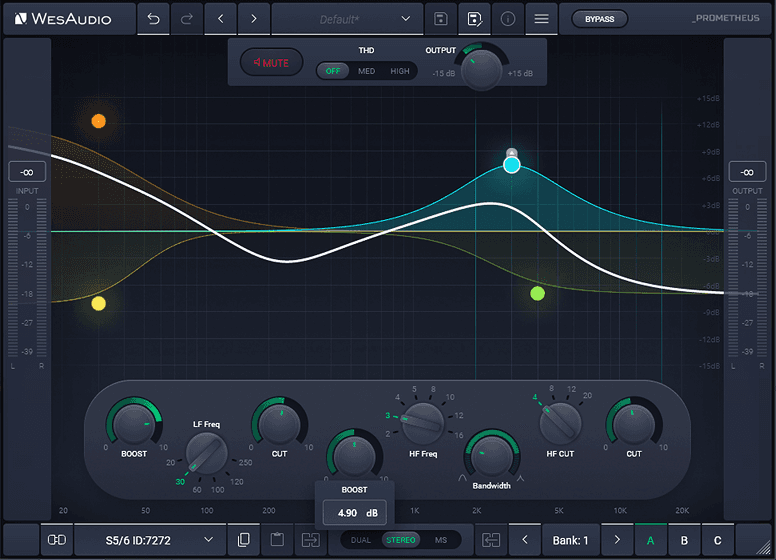Screen dimensions: 776x560
Task: Click the undo arrow icon
Action: (x=153, y=19)
